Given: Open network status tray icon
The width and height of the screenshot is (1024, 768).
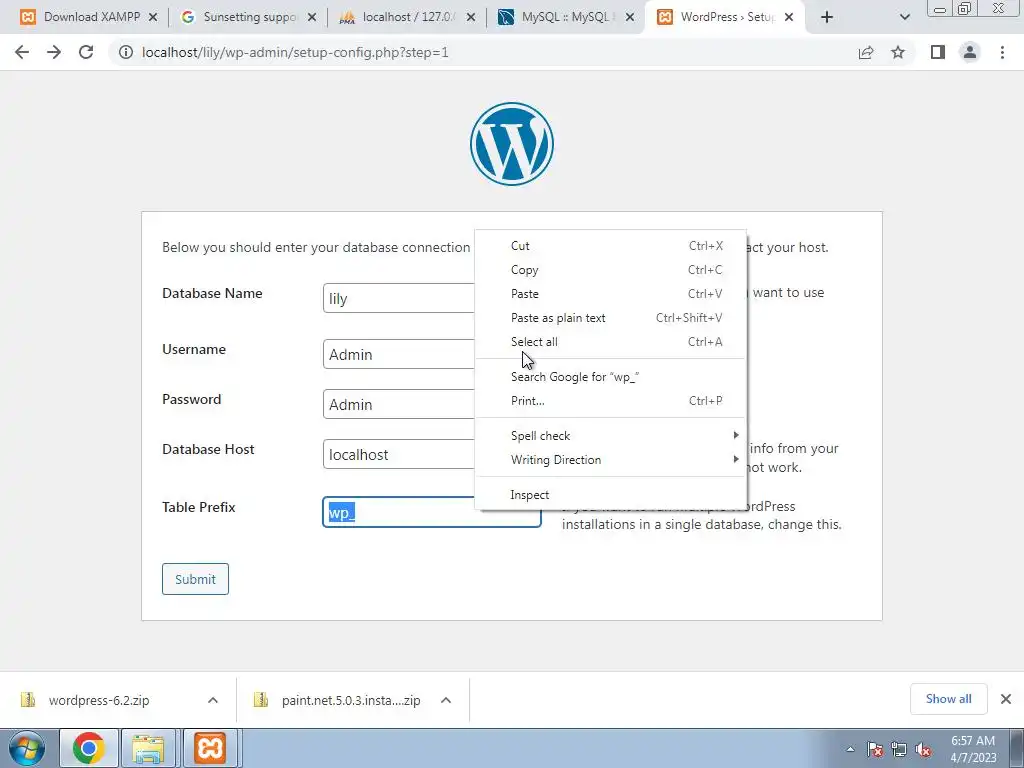Looking at the screenshot, I should [899, 750].
